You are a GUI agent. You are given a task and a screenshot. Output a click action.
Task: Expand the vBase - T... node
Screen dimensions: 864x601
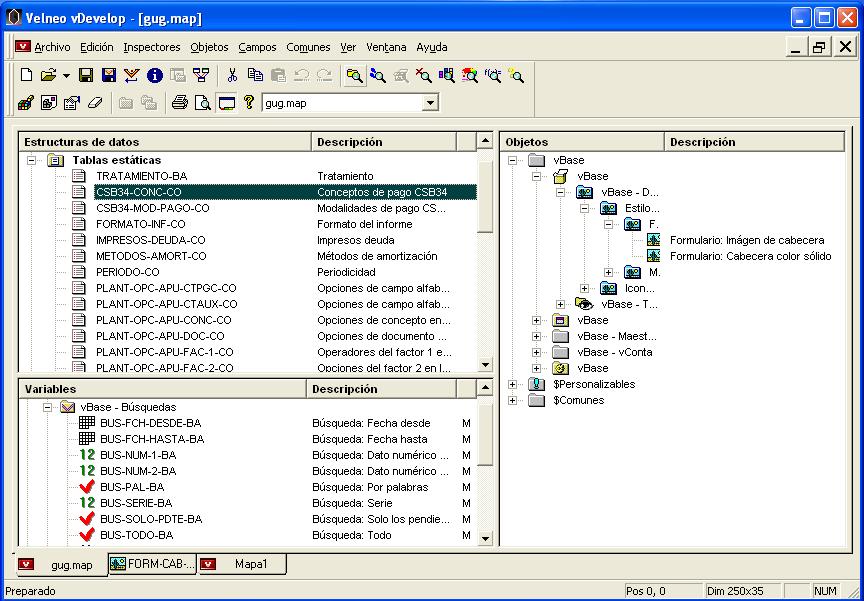click(x=560, y=305)
